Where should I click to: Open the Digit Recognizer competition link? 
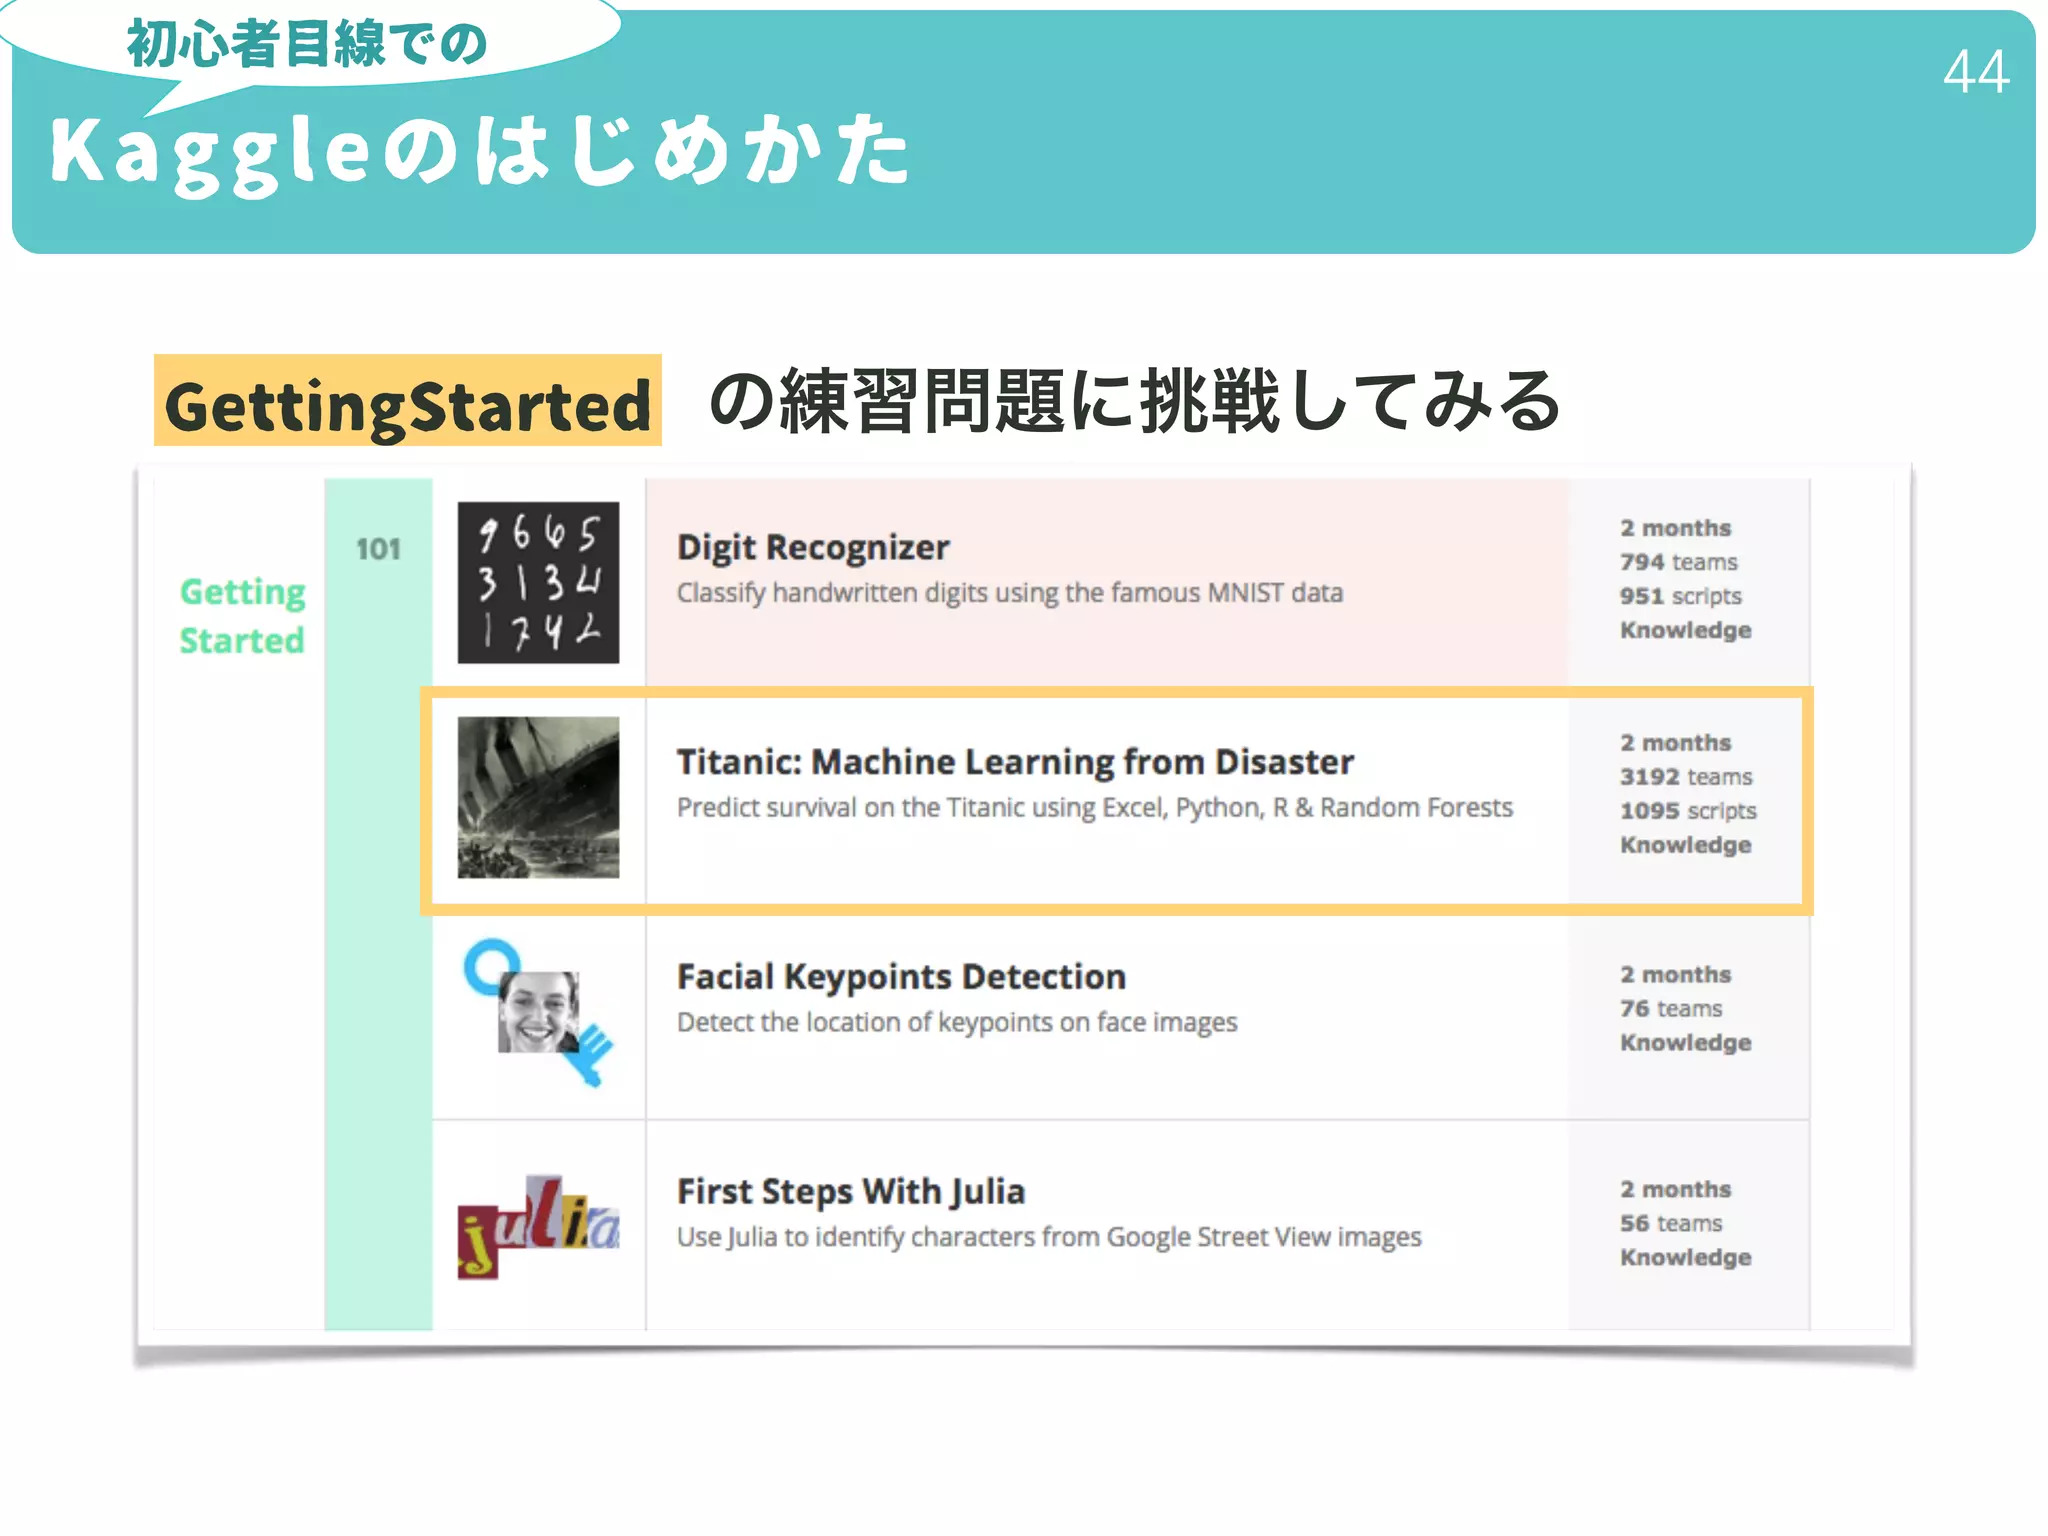tap(813, 547)
